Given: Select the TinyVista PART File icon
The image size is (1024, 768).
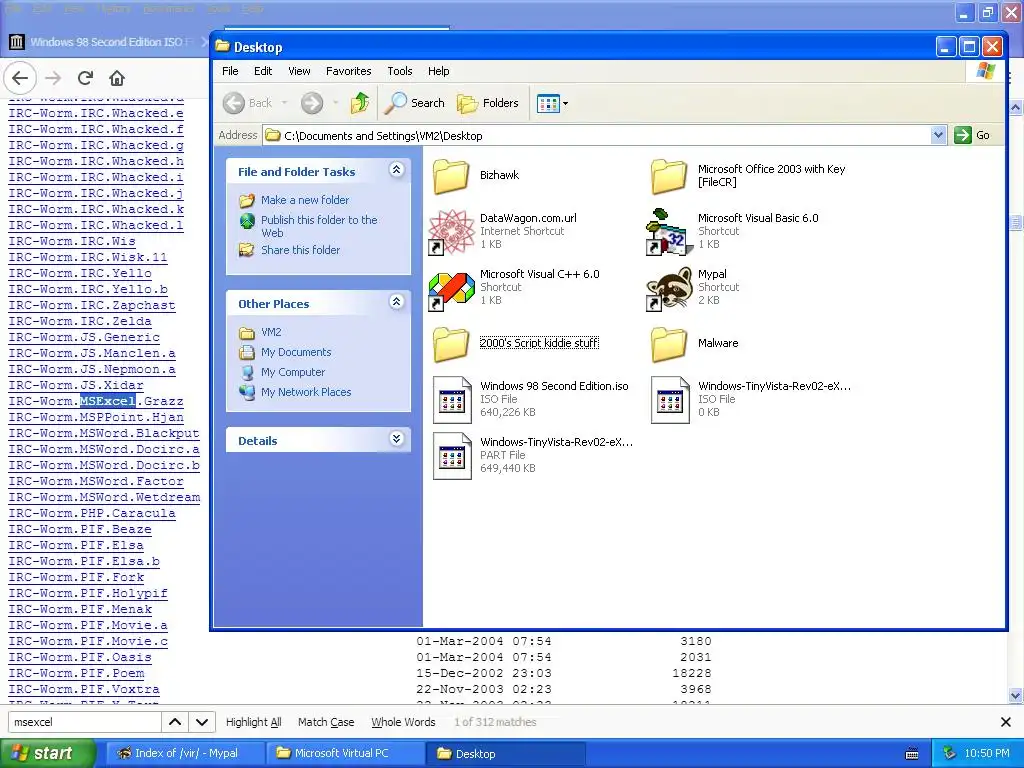Looking at the screenshot, I should pyautogui.click(x=452, y=456).
